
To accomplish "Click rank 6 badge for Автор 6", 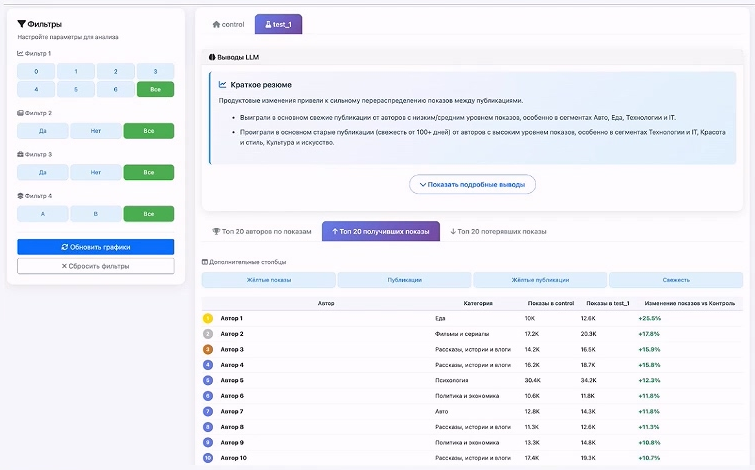I will (x=208, y=396).
